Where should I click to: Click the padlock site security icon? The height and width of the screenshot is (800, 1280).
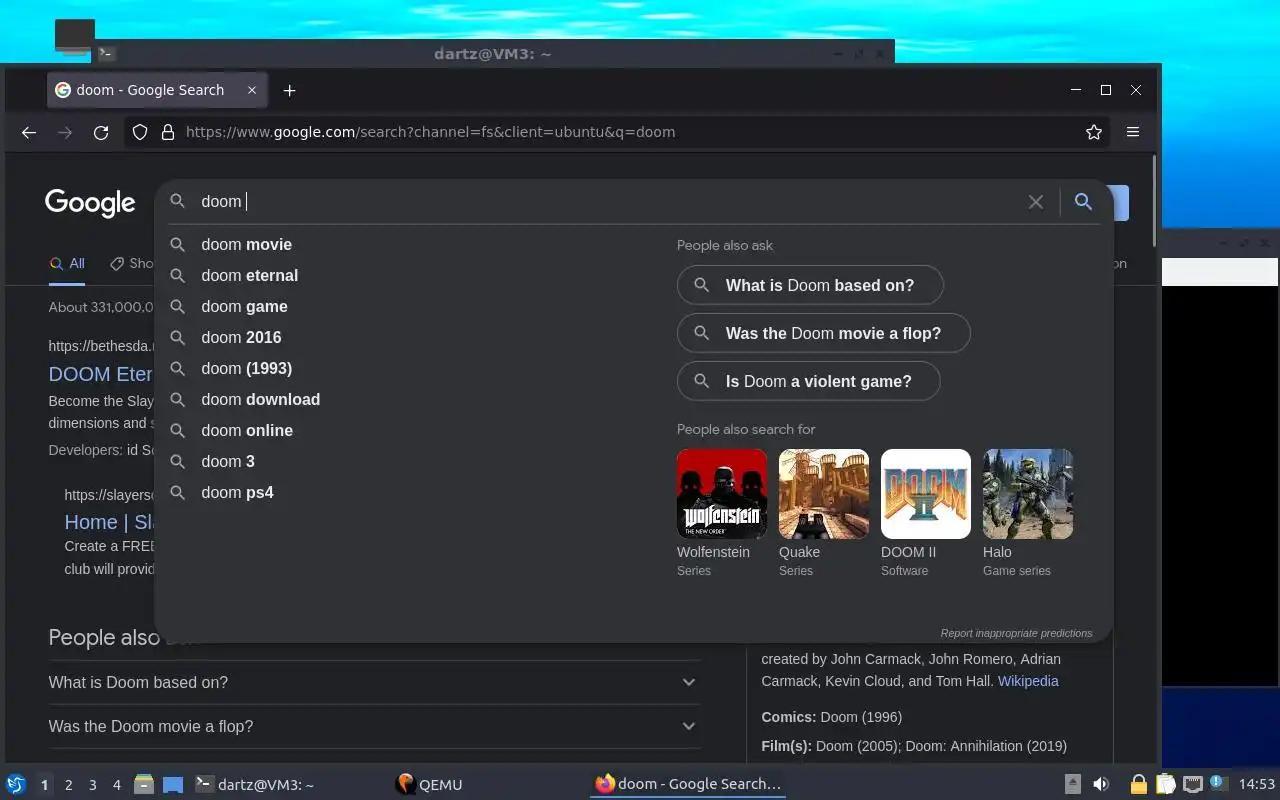click(x=168, y=132)
